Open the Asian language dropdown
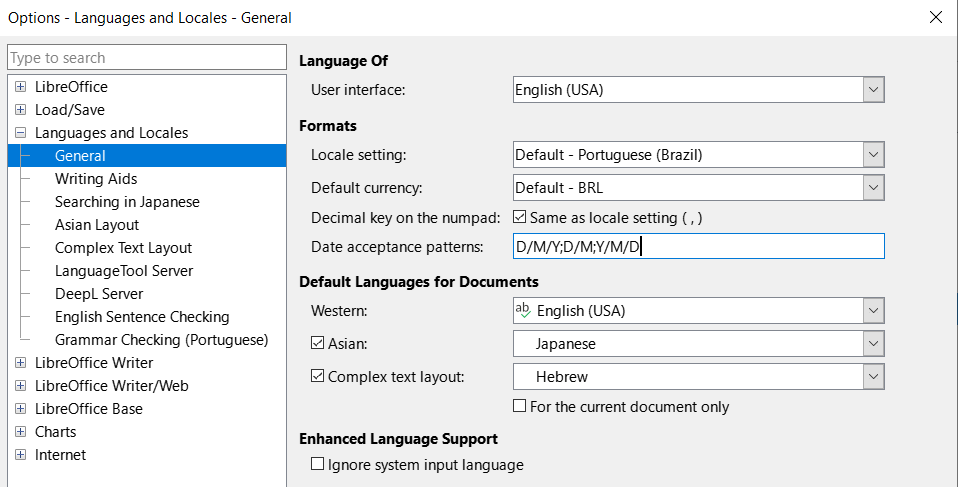 tap(874, 344)
